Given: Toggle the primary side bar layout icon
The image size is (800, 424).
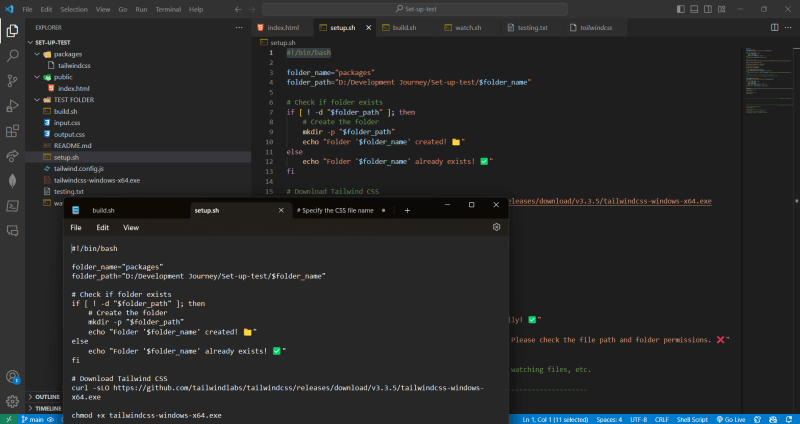Looking at the screenshot, I should point(681,9).
